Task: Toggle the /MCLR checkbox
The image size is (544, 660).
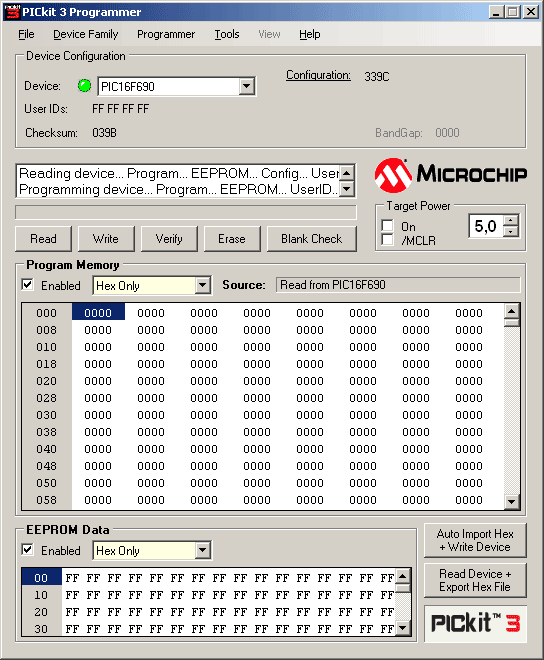Action: 387,240
